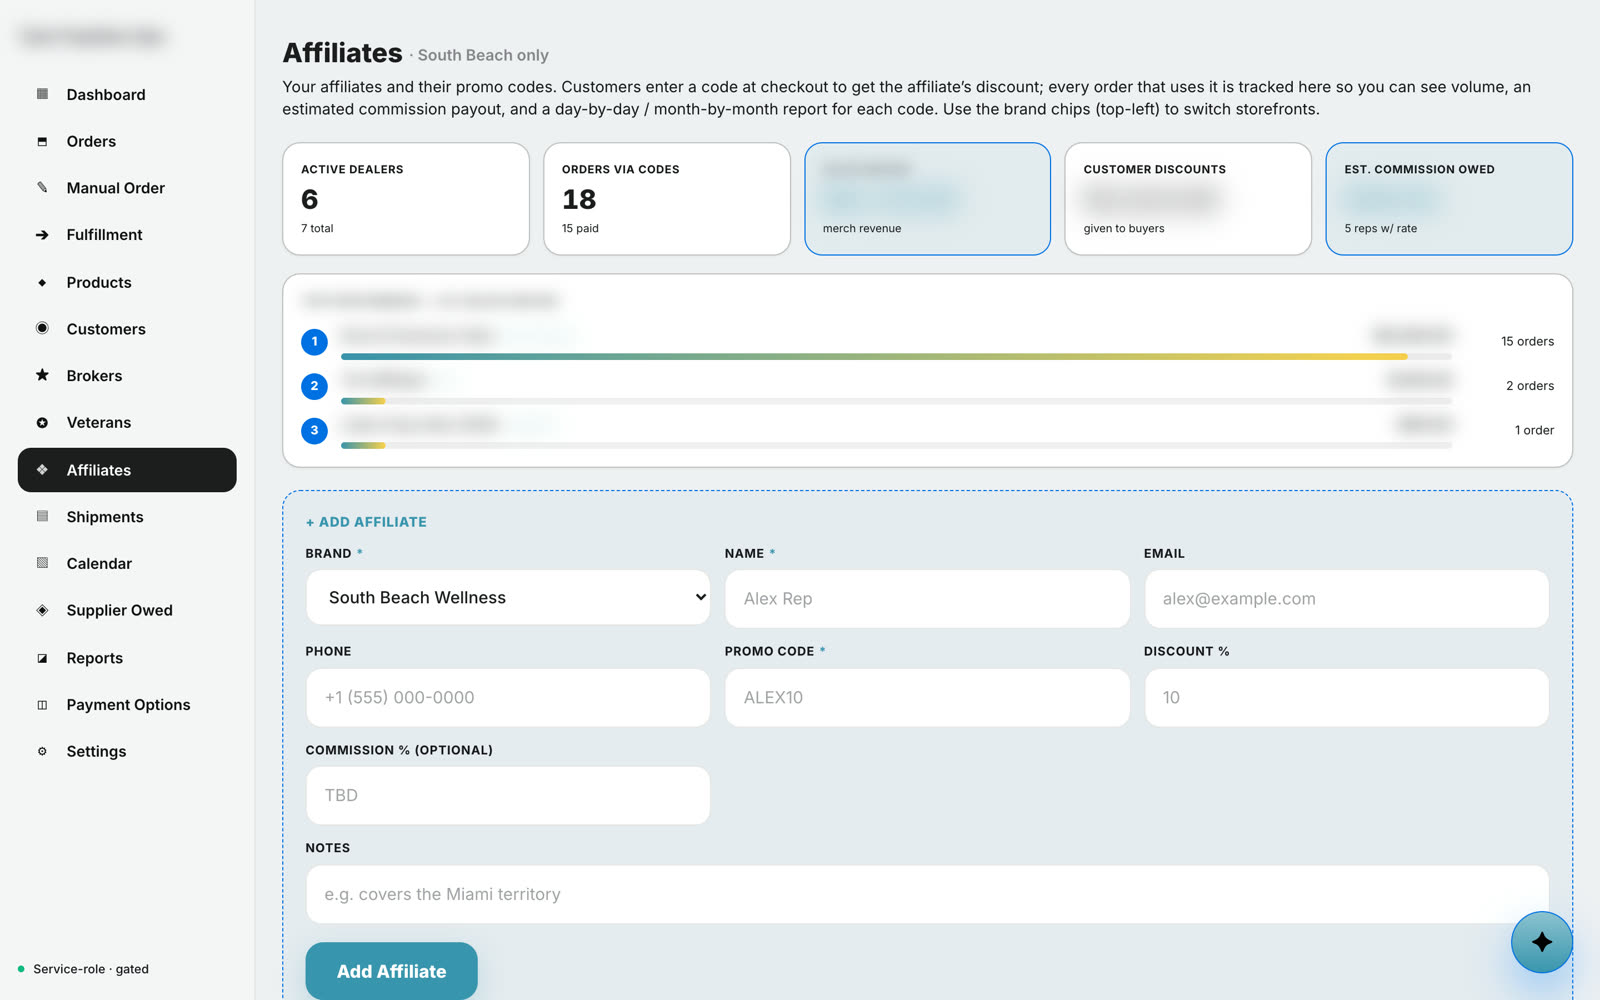The height and width of the screenshot is (1000, 1600).
Task: Click the Products diamond icon
Action: [42, 282]
